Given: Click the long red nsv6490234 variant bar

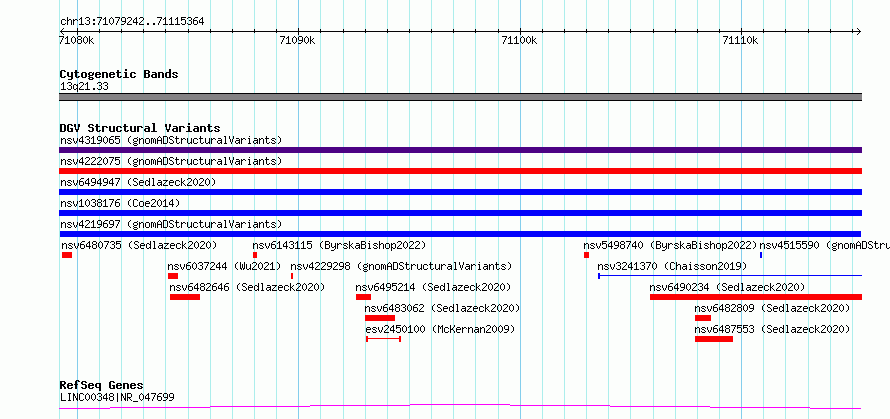Looking at the screenshot, I should point(756,298).
